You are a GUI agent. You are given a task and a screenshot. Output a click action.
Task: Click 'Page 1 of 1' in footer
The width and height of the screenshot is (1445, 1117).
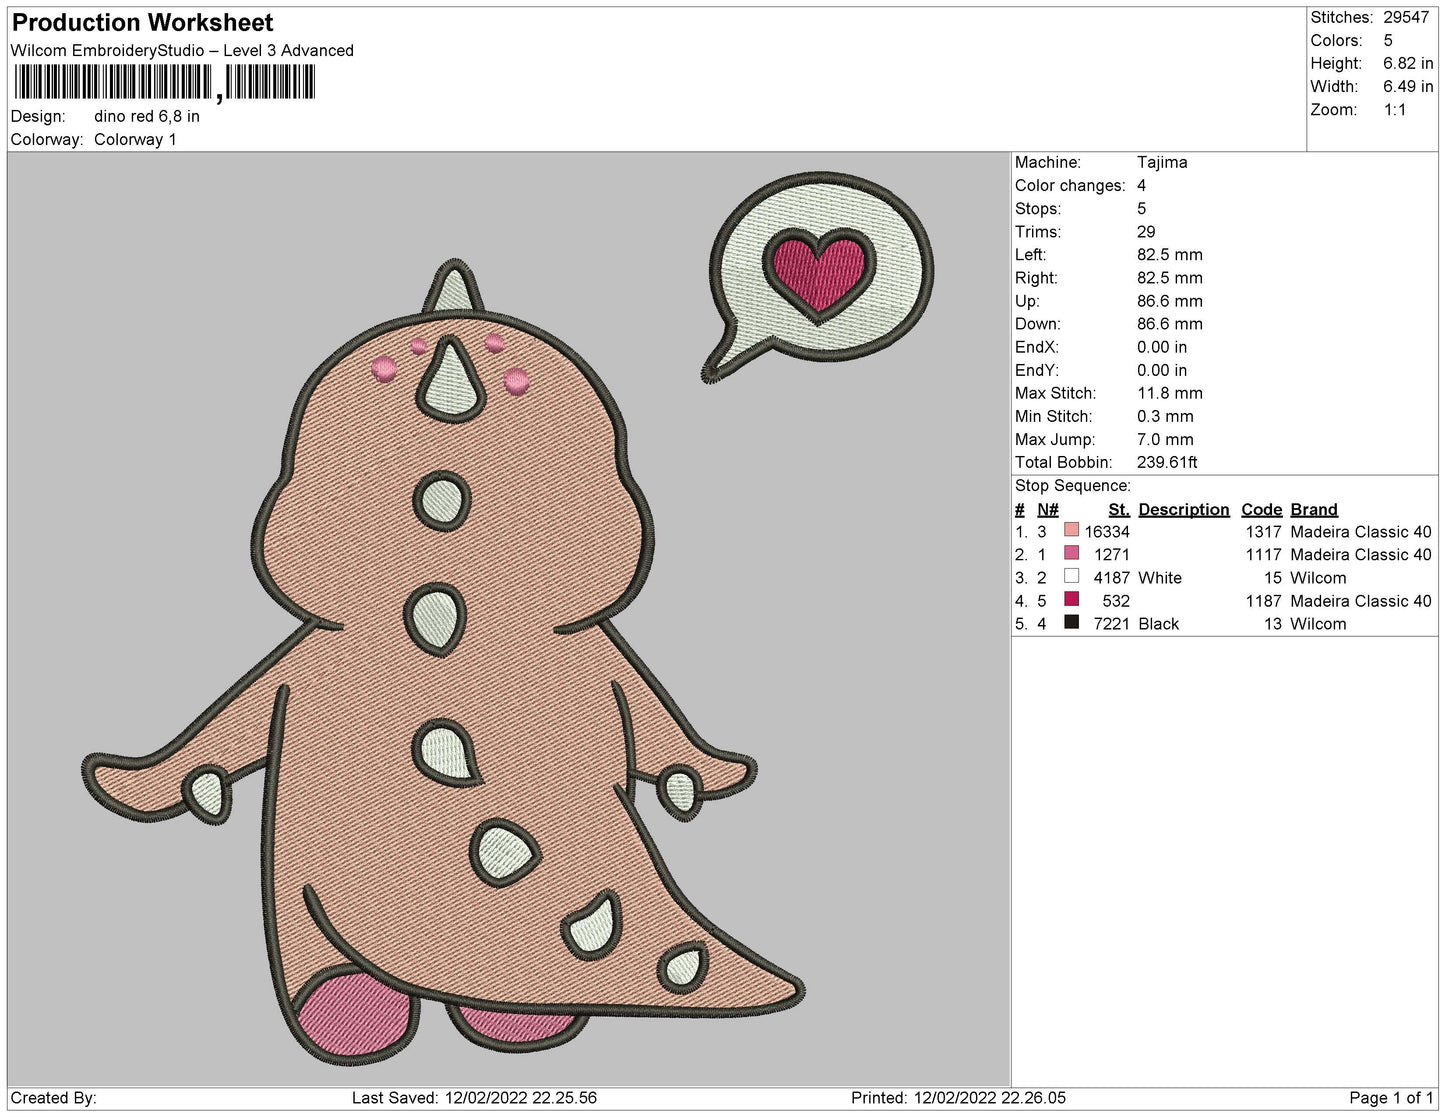(x=1392, y=1098)
